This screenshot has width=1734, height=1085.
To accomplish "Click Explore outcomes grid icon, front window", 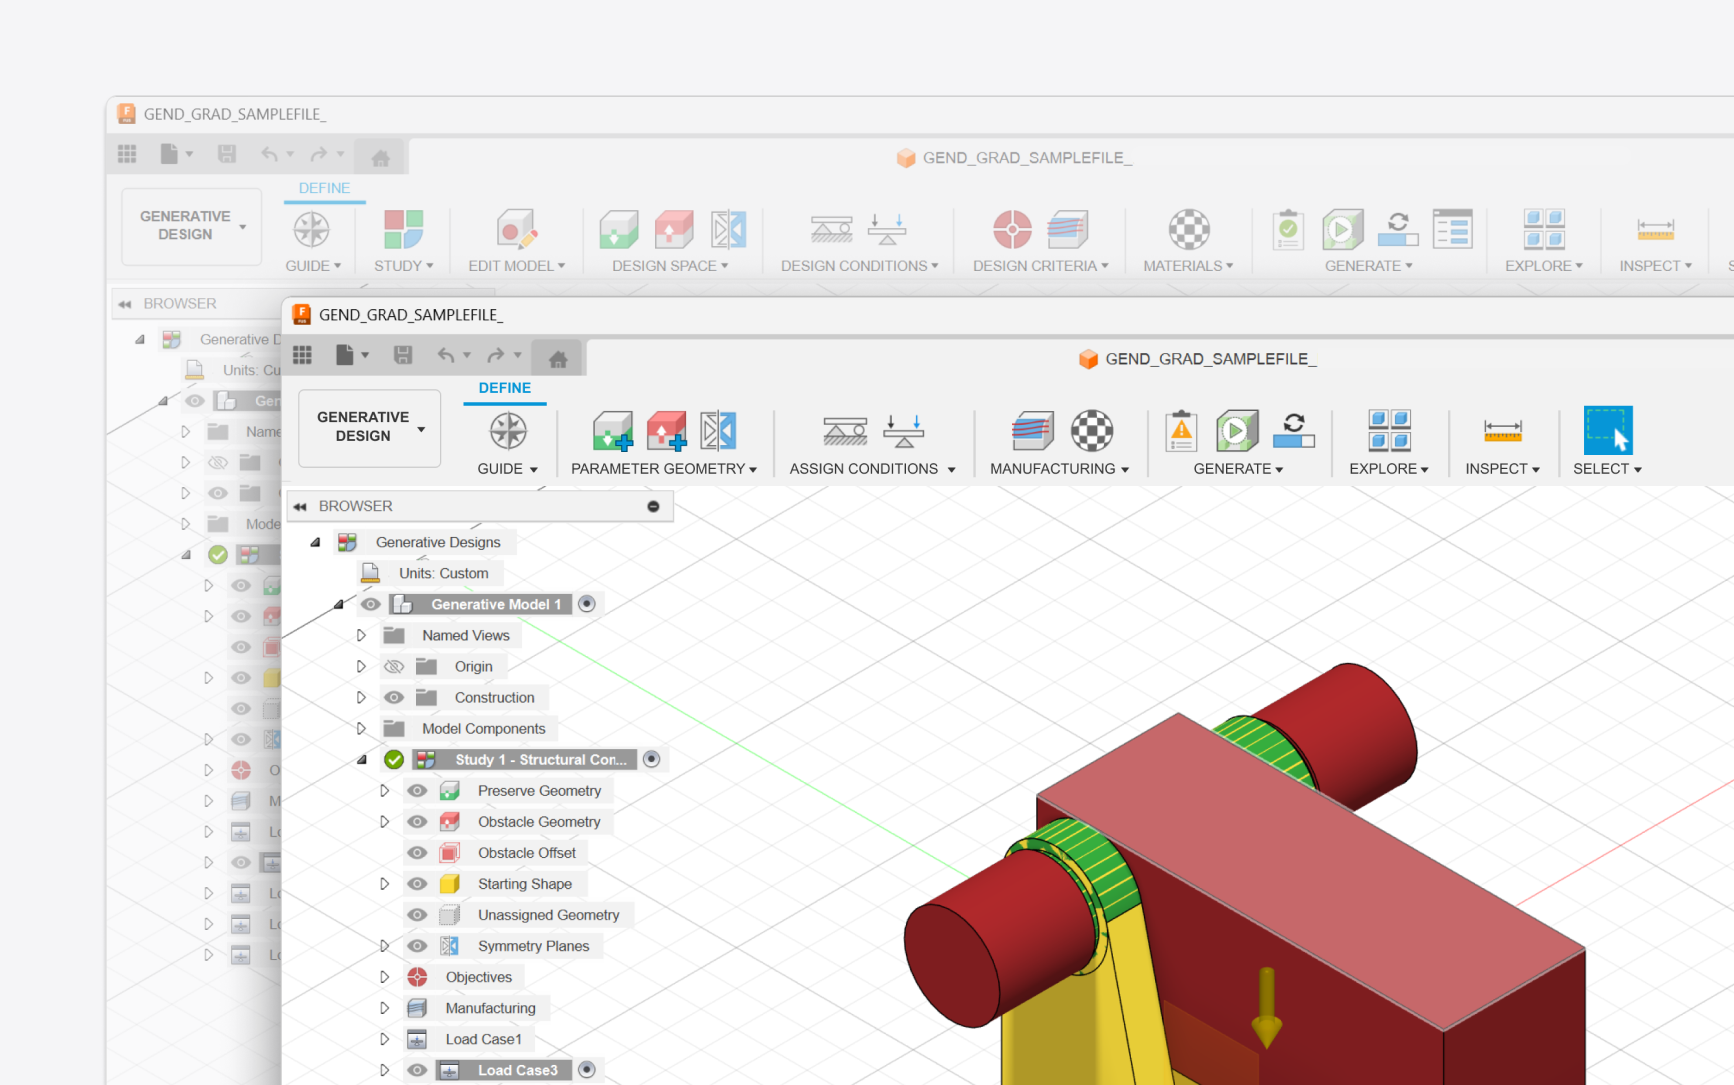I will click(1390, 431).
